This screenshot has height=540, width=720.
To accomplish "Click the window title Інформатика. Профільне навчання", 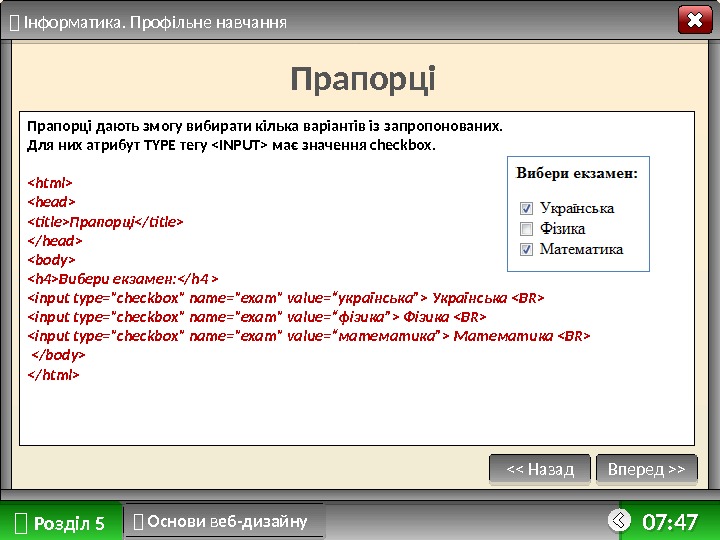I will pyautogui.click(x=155, y=22).
